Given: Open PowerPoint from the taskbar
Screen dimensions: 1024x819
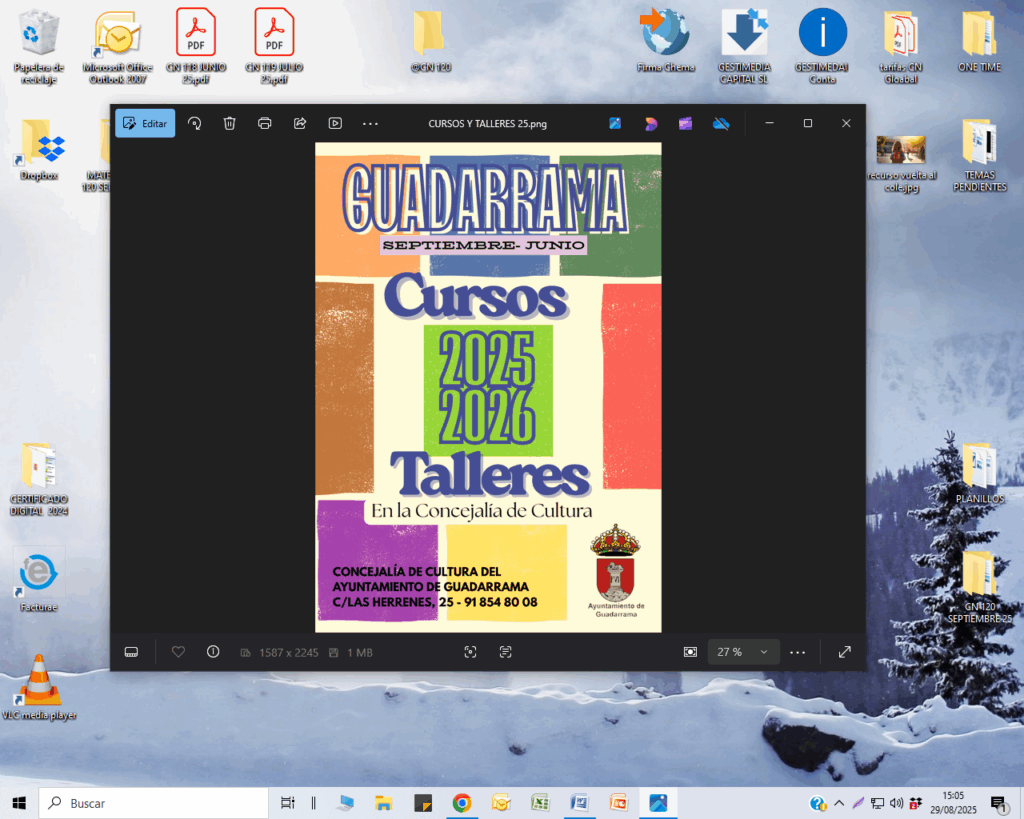Looking at the screenshot, I should [x=618, y=803].
